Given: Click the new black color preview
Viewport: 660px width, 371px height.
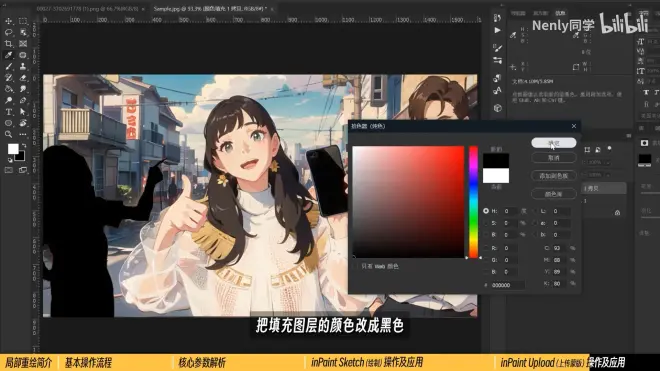Looking at the screenshot, I should [496, 161].
